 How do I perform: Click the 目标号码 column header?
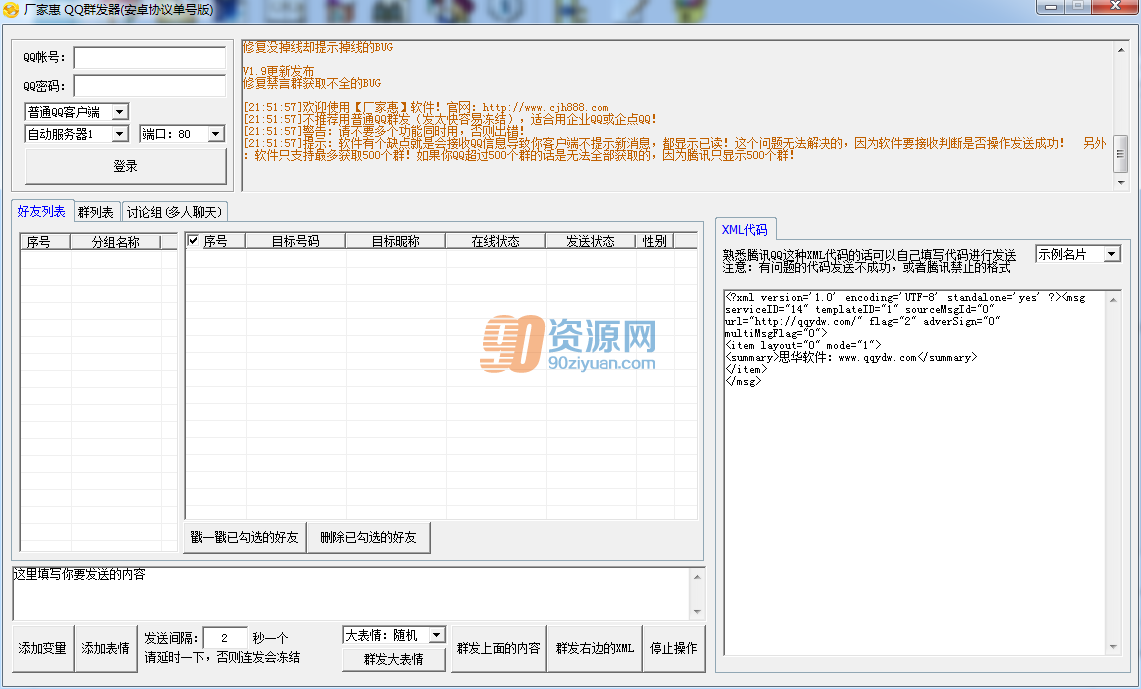[295, 241]
